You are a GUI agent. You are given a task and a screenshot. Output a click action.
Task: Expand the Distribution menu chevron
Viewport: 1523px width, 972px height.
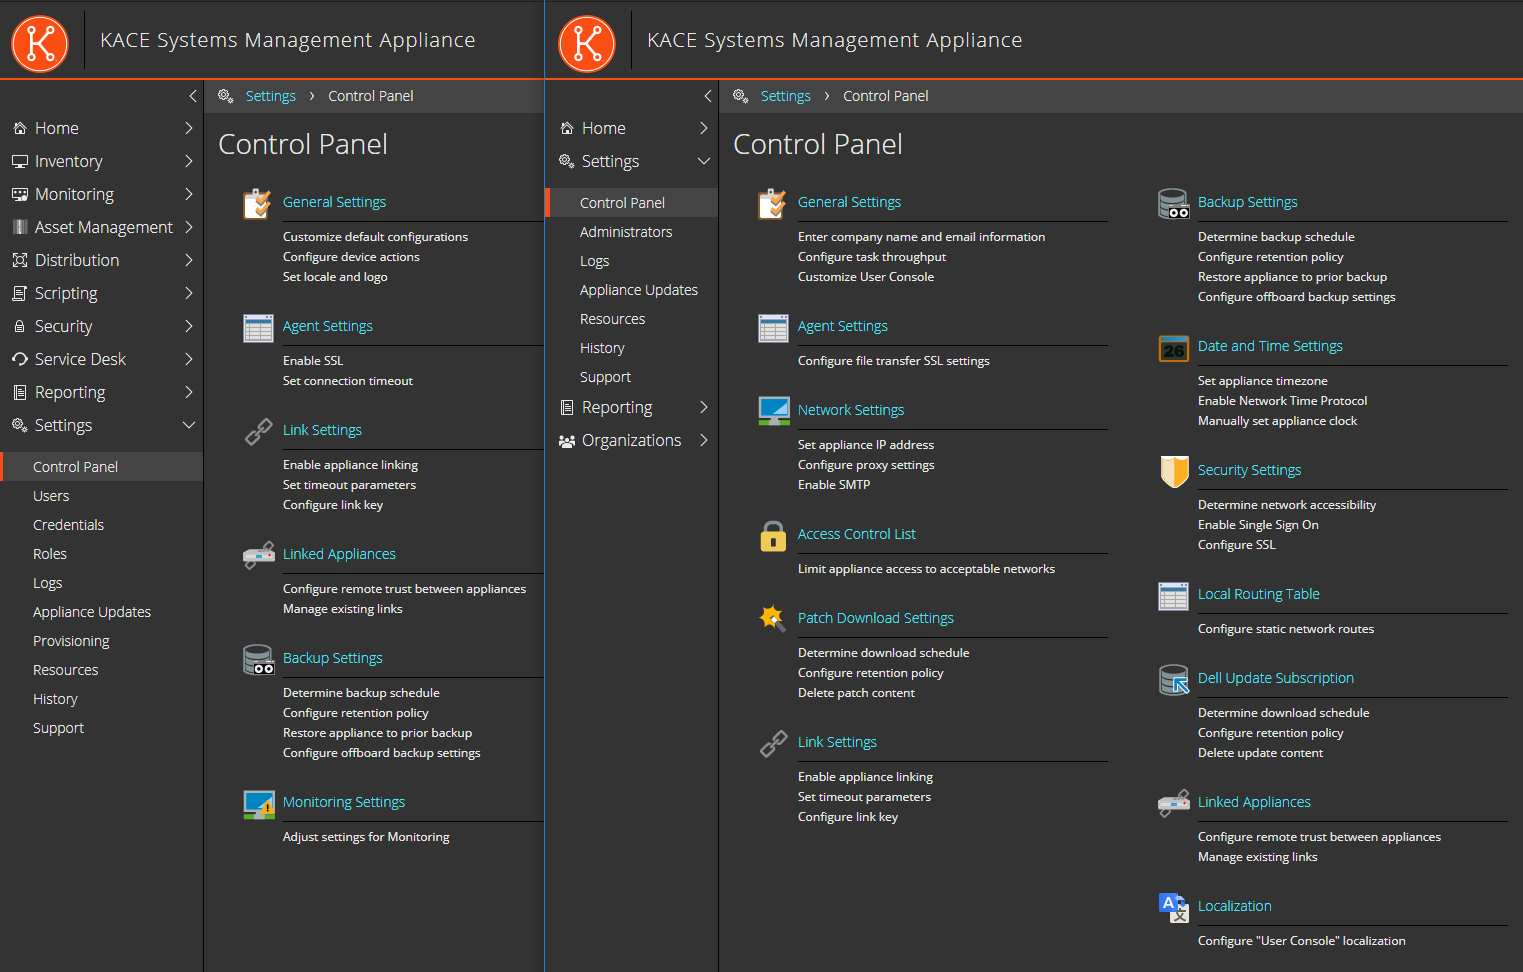point(189,260)
